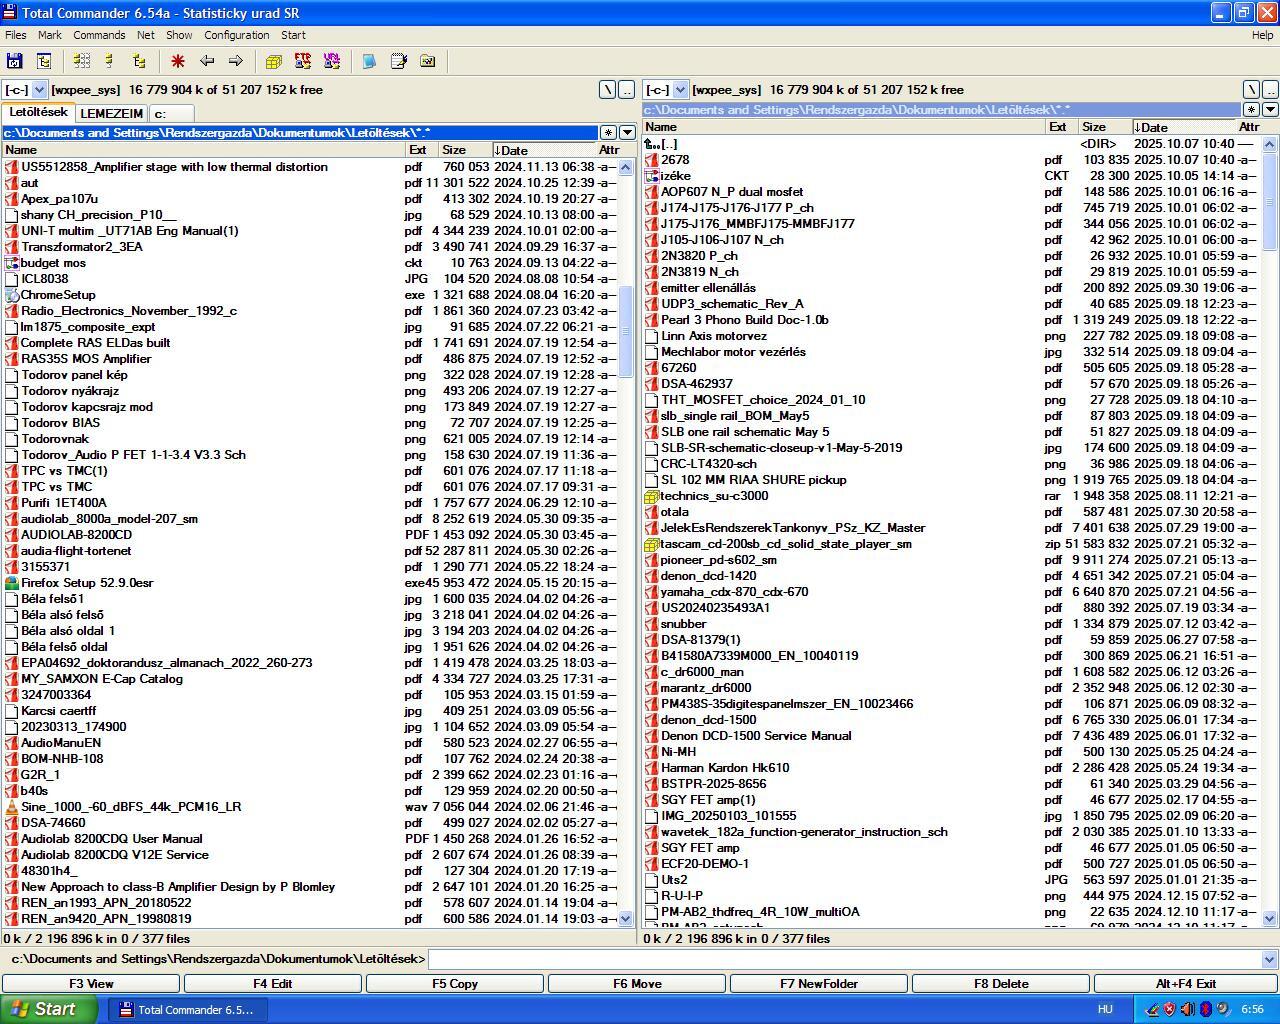Click the Total Commander taskbar button
The height and width of the screenshot is (1024, 1280).
187,1010
